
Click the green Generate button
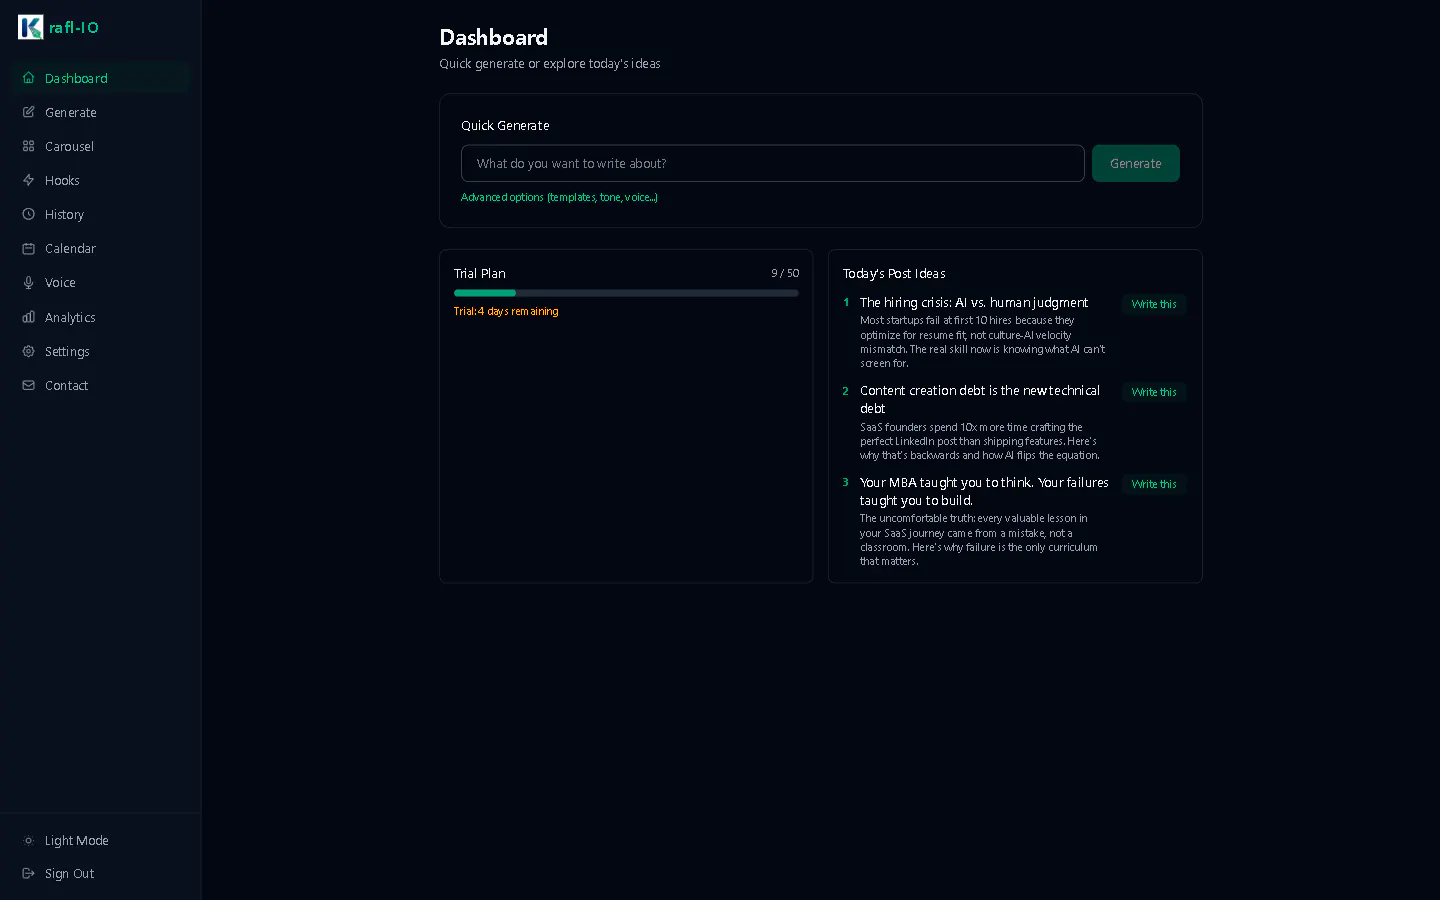pos(1135,163)
